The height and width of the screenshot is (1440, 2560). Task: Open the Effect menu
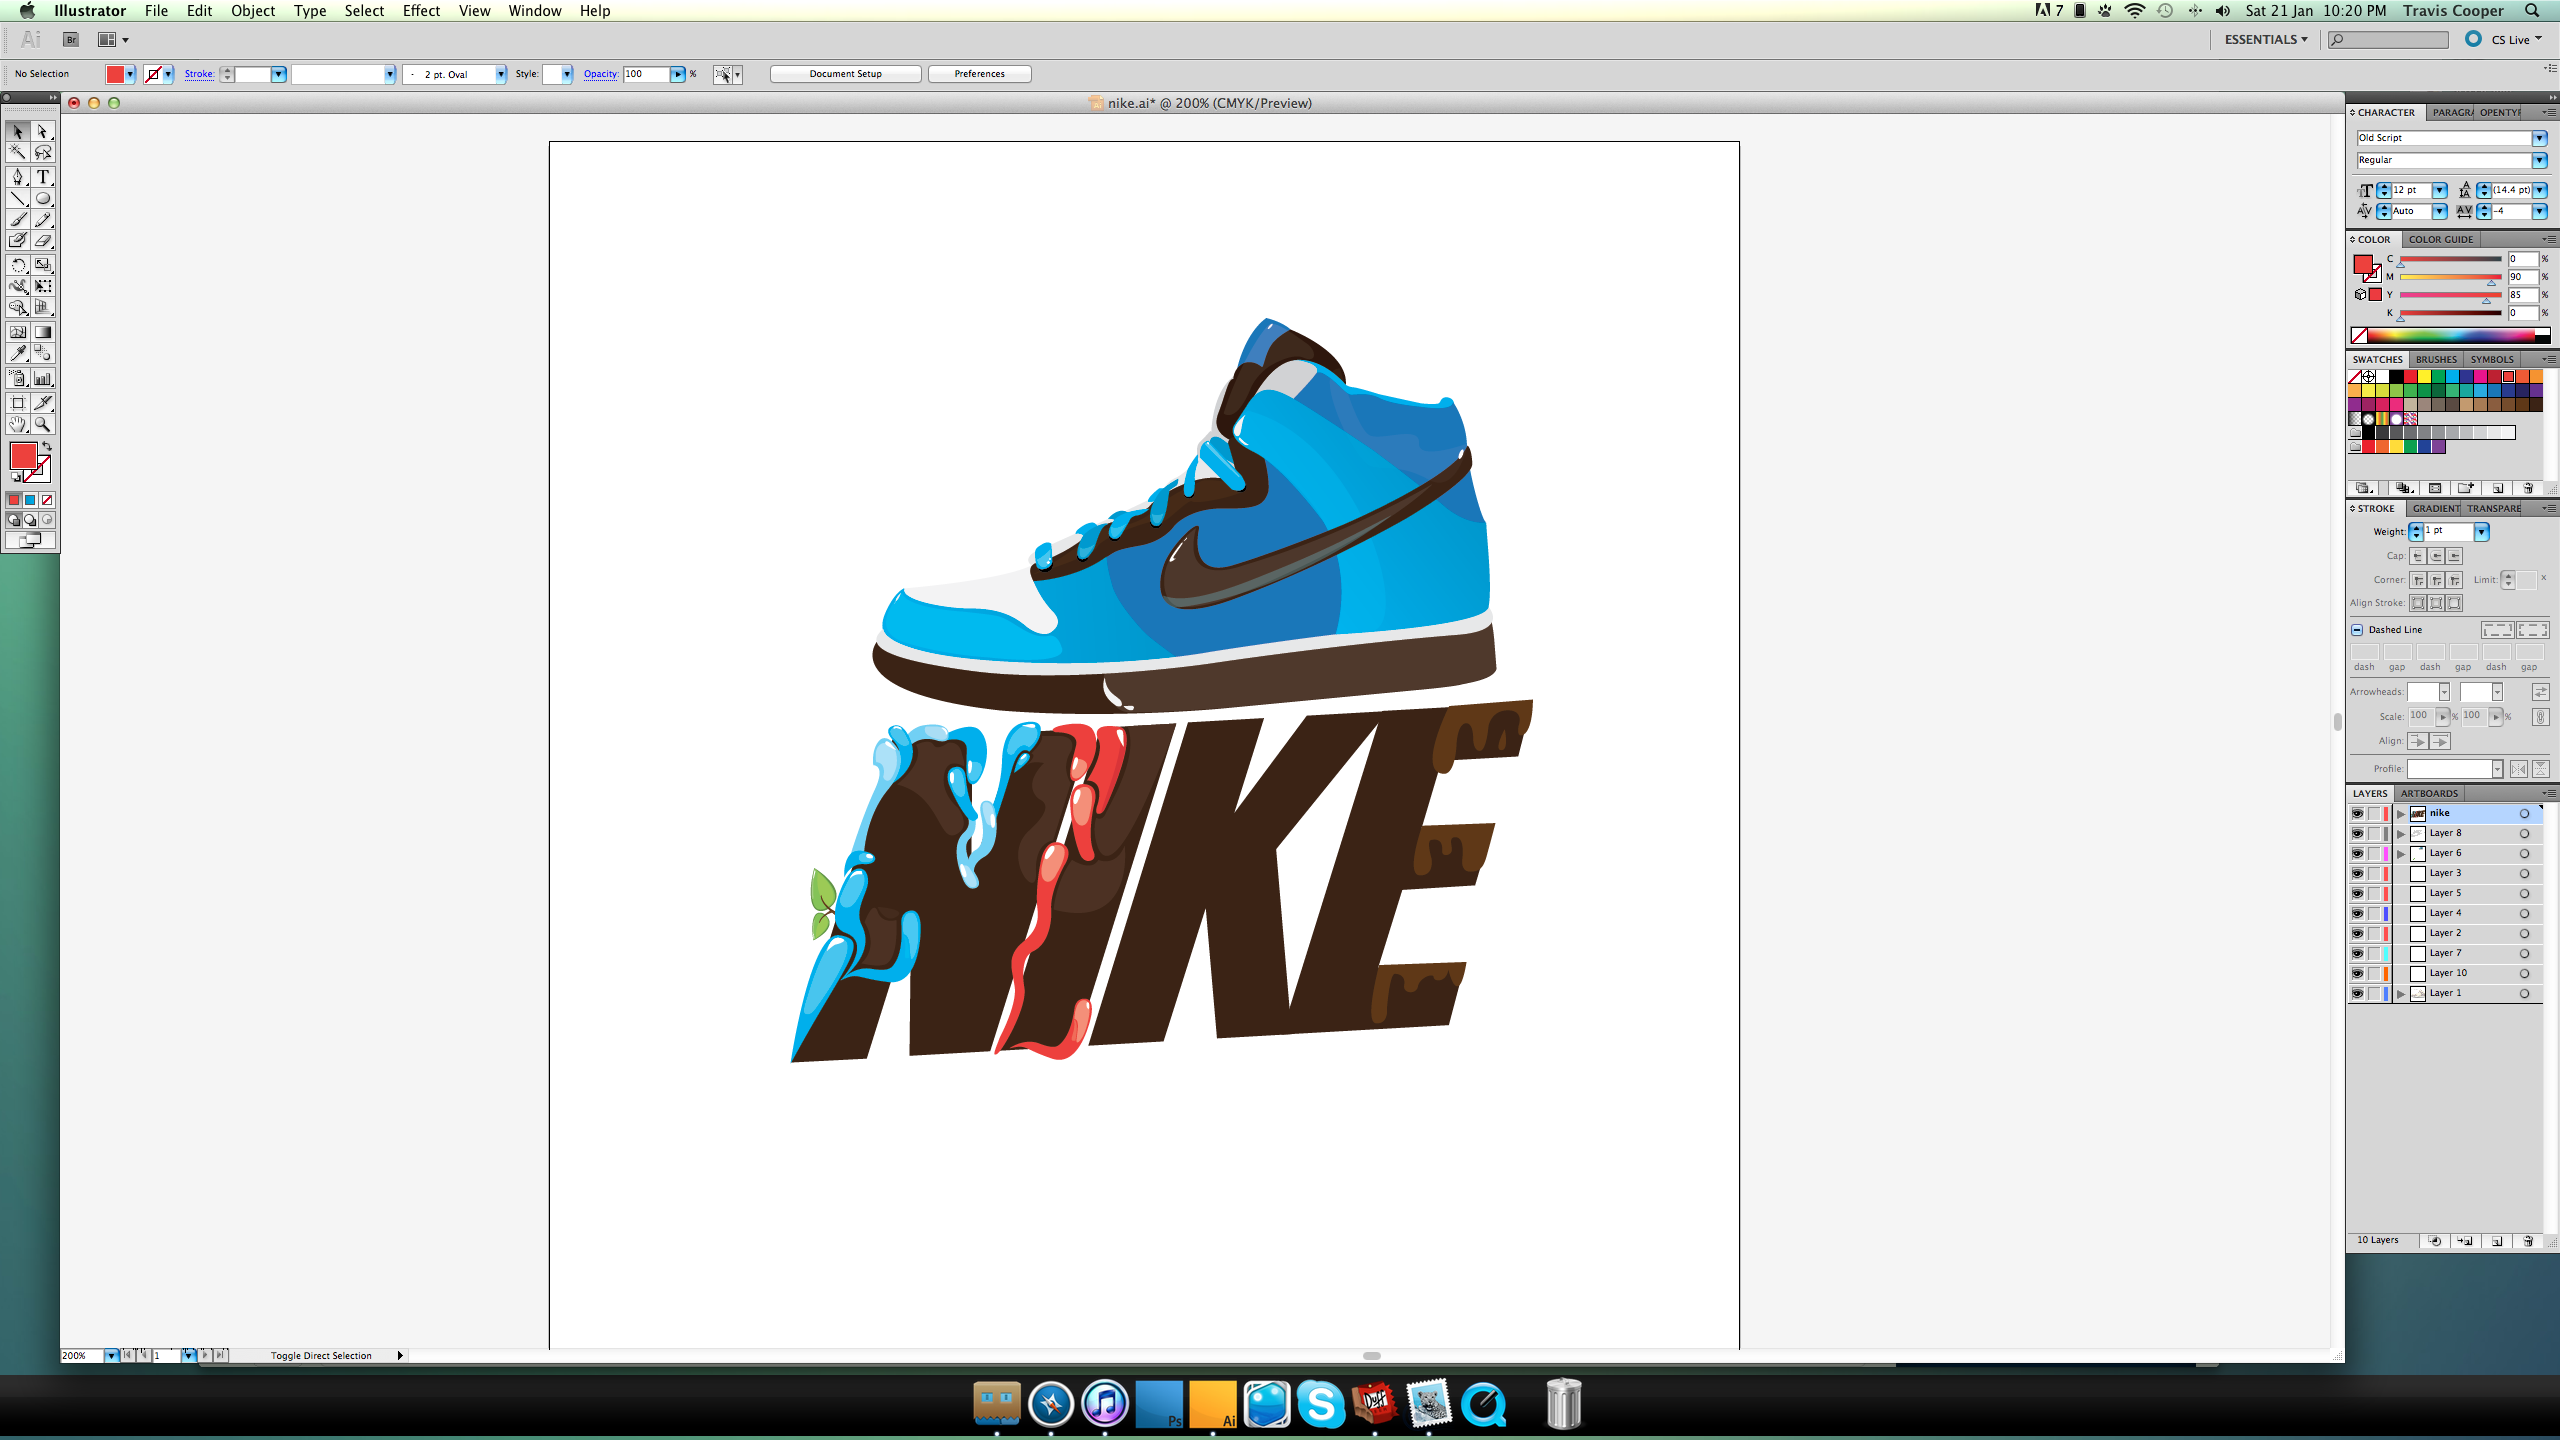point(421,11)
